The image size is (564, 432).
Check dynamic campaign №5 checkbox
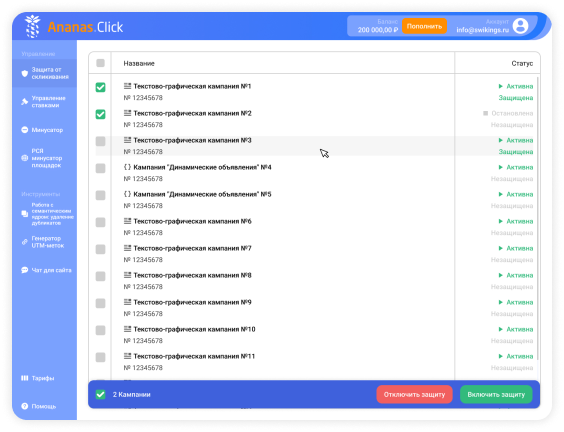100,195
